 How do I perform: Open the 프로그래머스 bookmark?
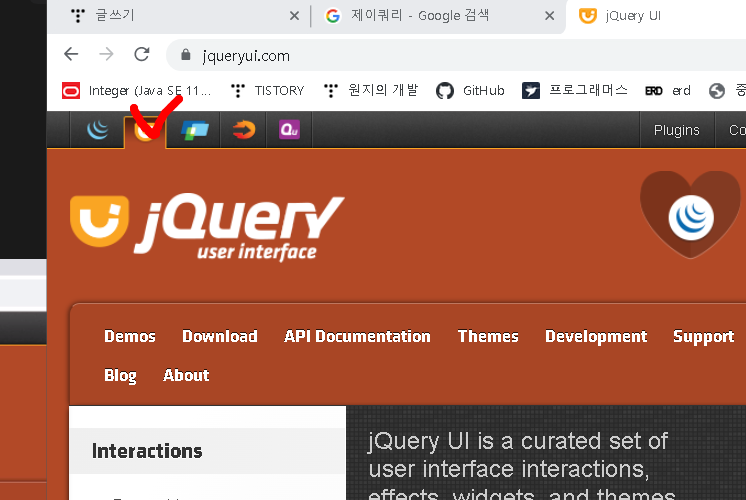[575, 90]
